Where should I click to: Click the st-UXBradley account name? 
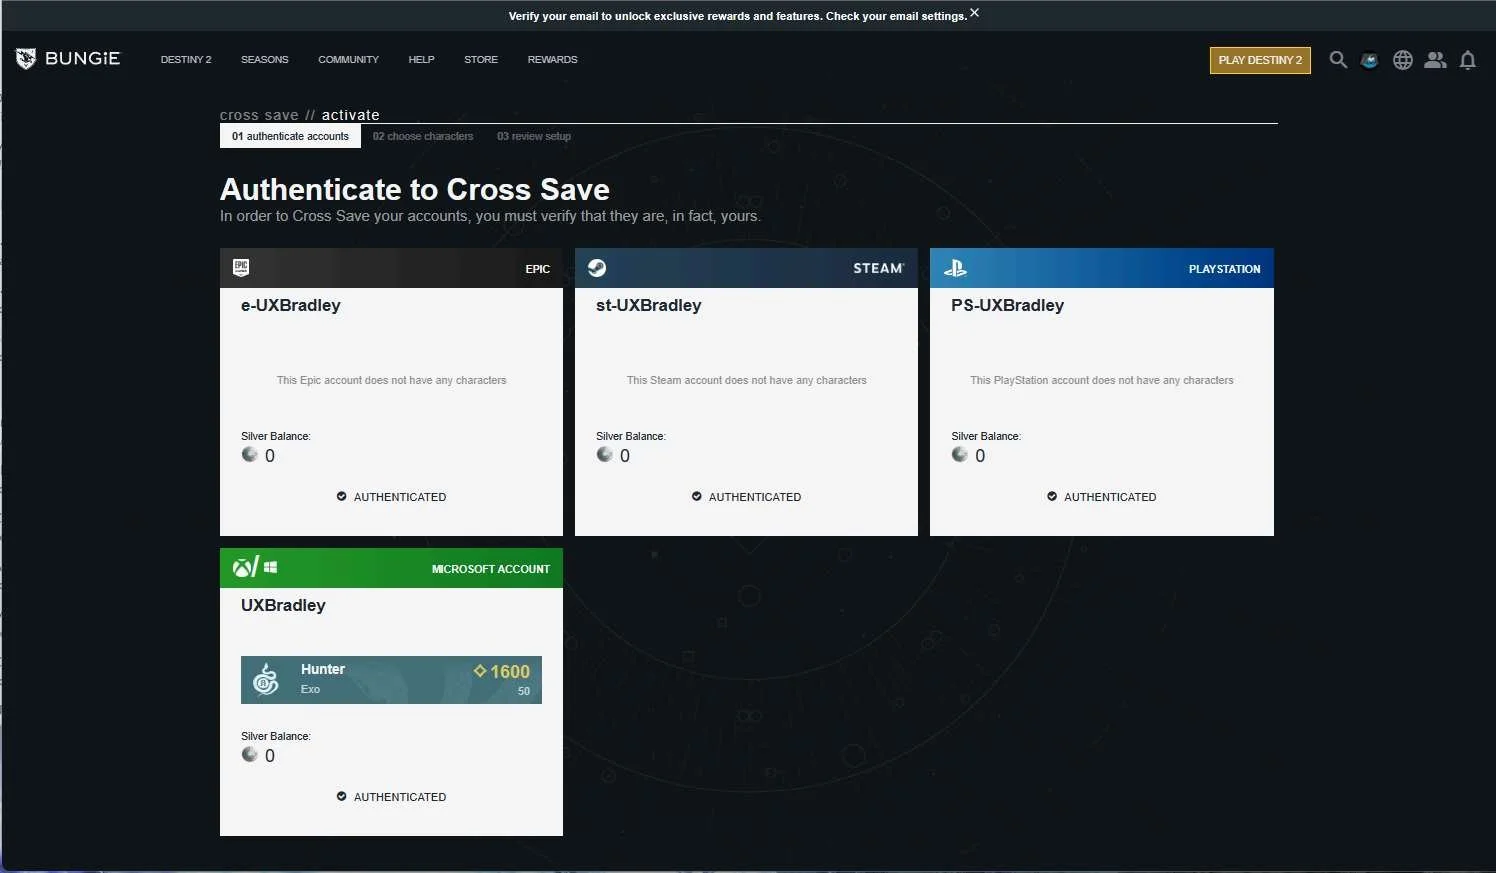click(x=649, y=305)
